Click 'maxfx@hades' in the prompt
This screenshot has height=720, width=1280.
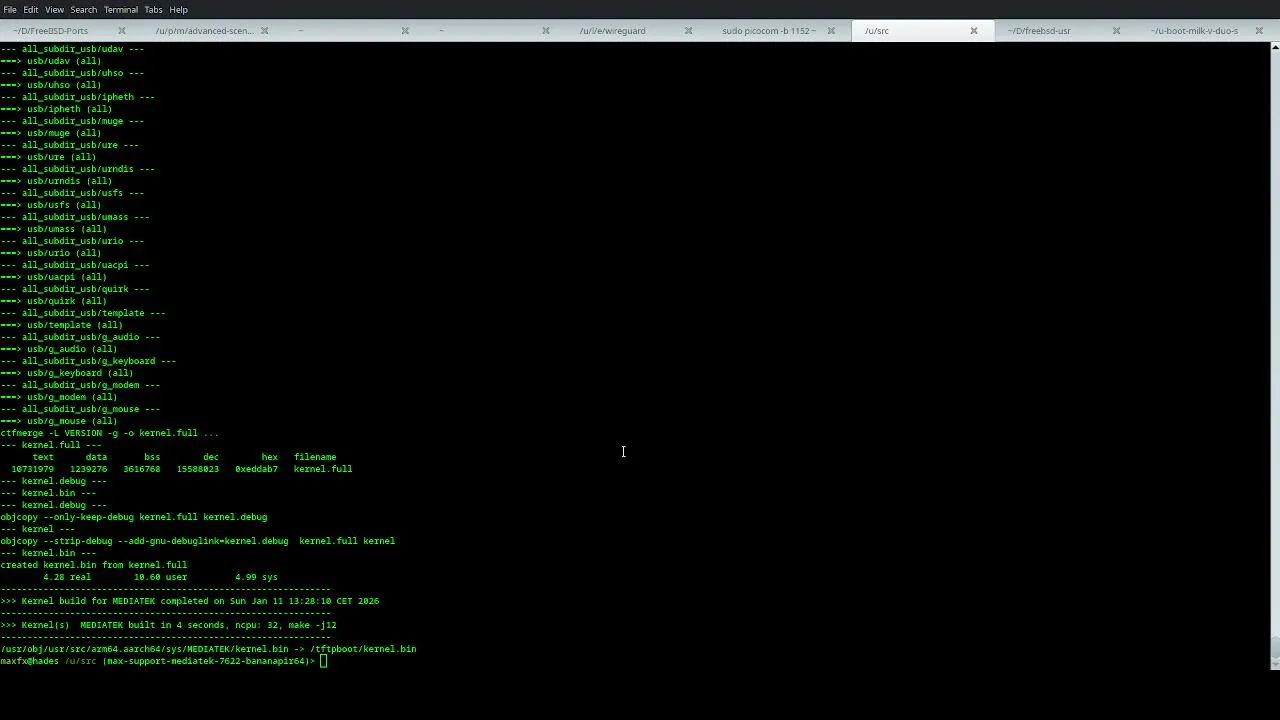pyautogui.click(x=30, y=661)
